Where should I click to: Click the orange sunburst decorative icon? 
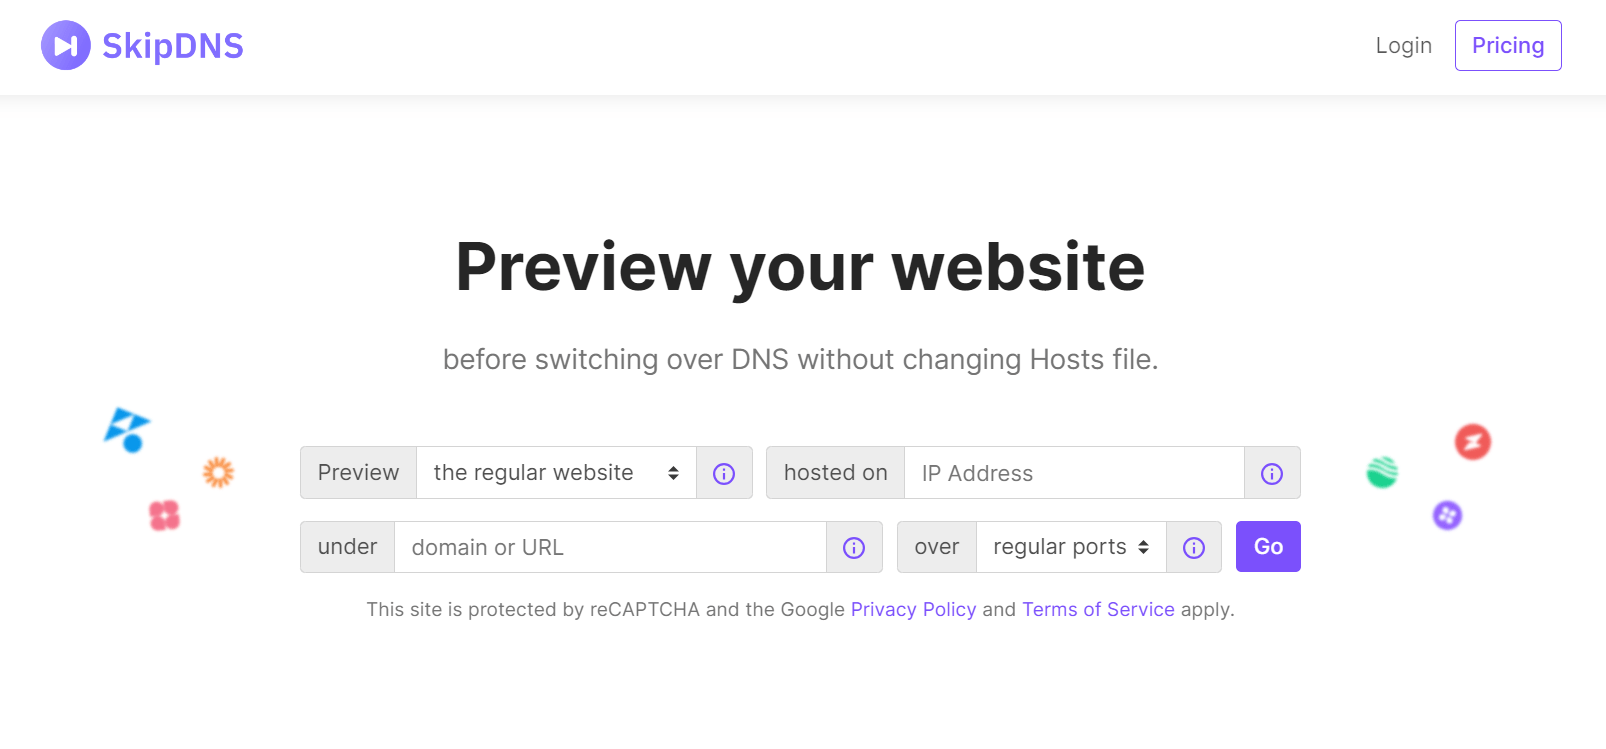(218, 472)
